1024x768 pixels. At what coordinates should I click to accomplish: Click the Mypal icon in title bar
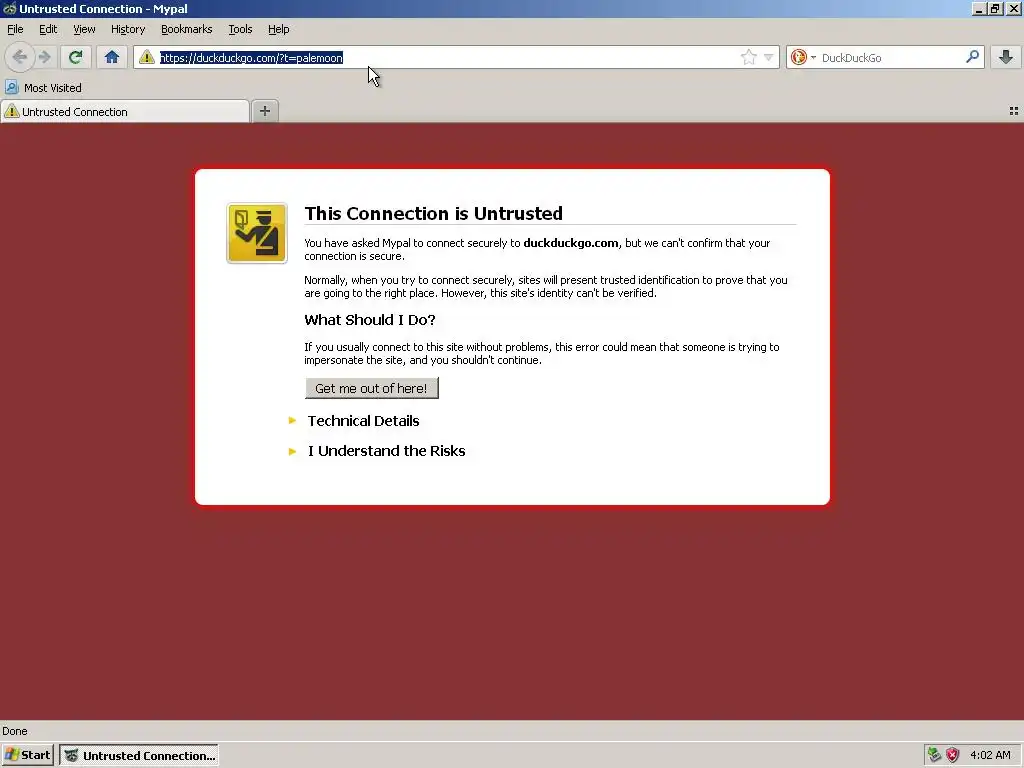(9, 8)
